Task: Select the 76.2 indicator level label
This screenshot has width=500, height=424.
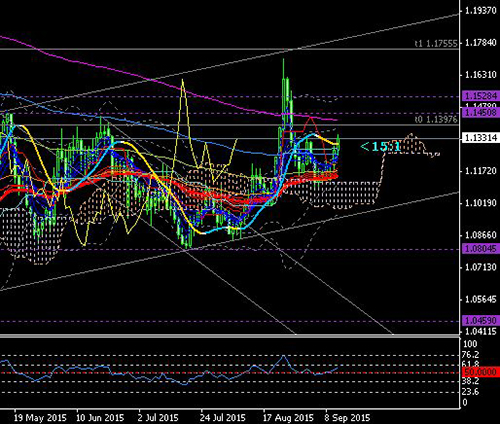Action: [x=471, y=354]
